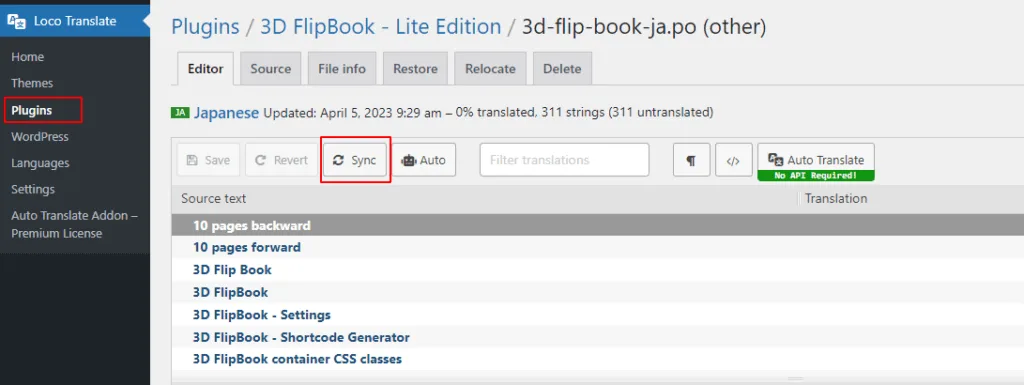Click the Sync button
The width and height of the screenshot is (1024, 385).
pos(355,160)
